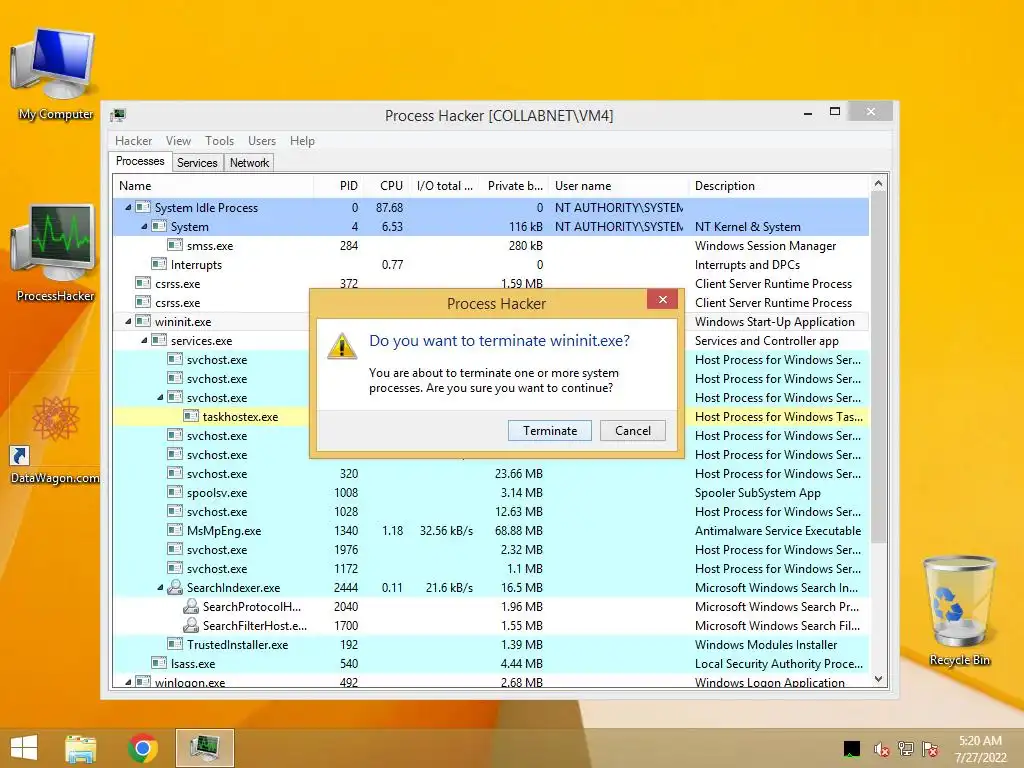Image resolution: width=1024 pixels, height=768 pixels.
Task: Sort by the Name column header
Action: click(213, 185)
